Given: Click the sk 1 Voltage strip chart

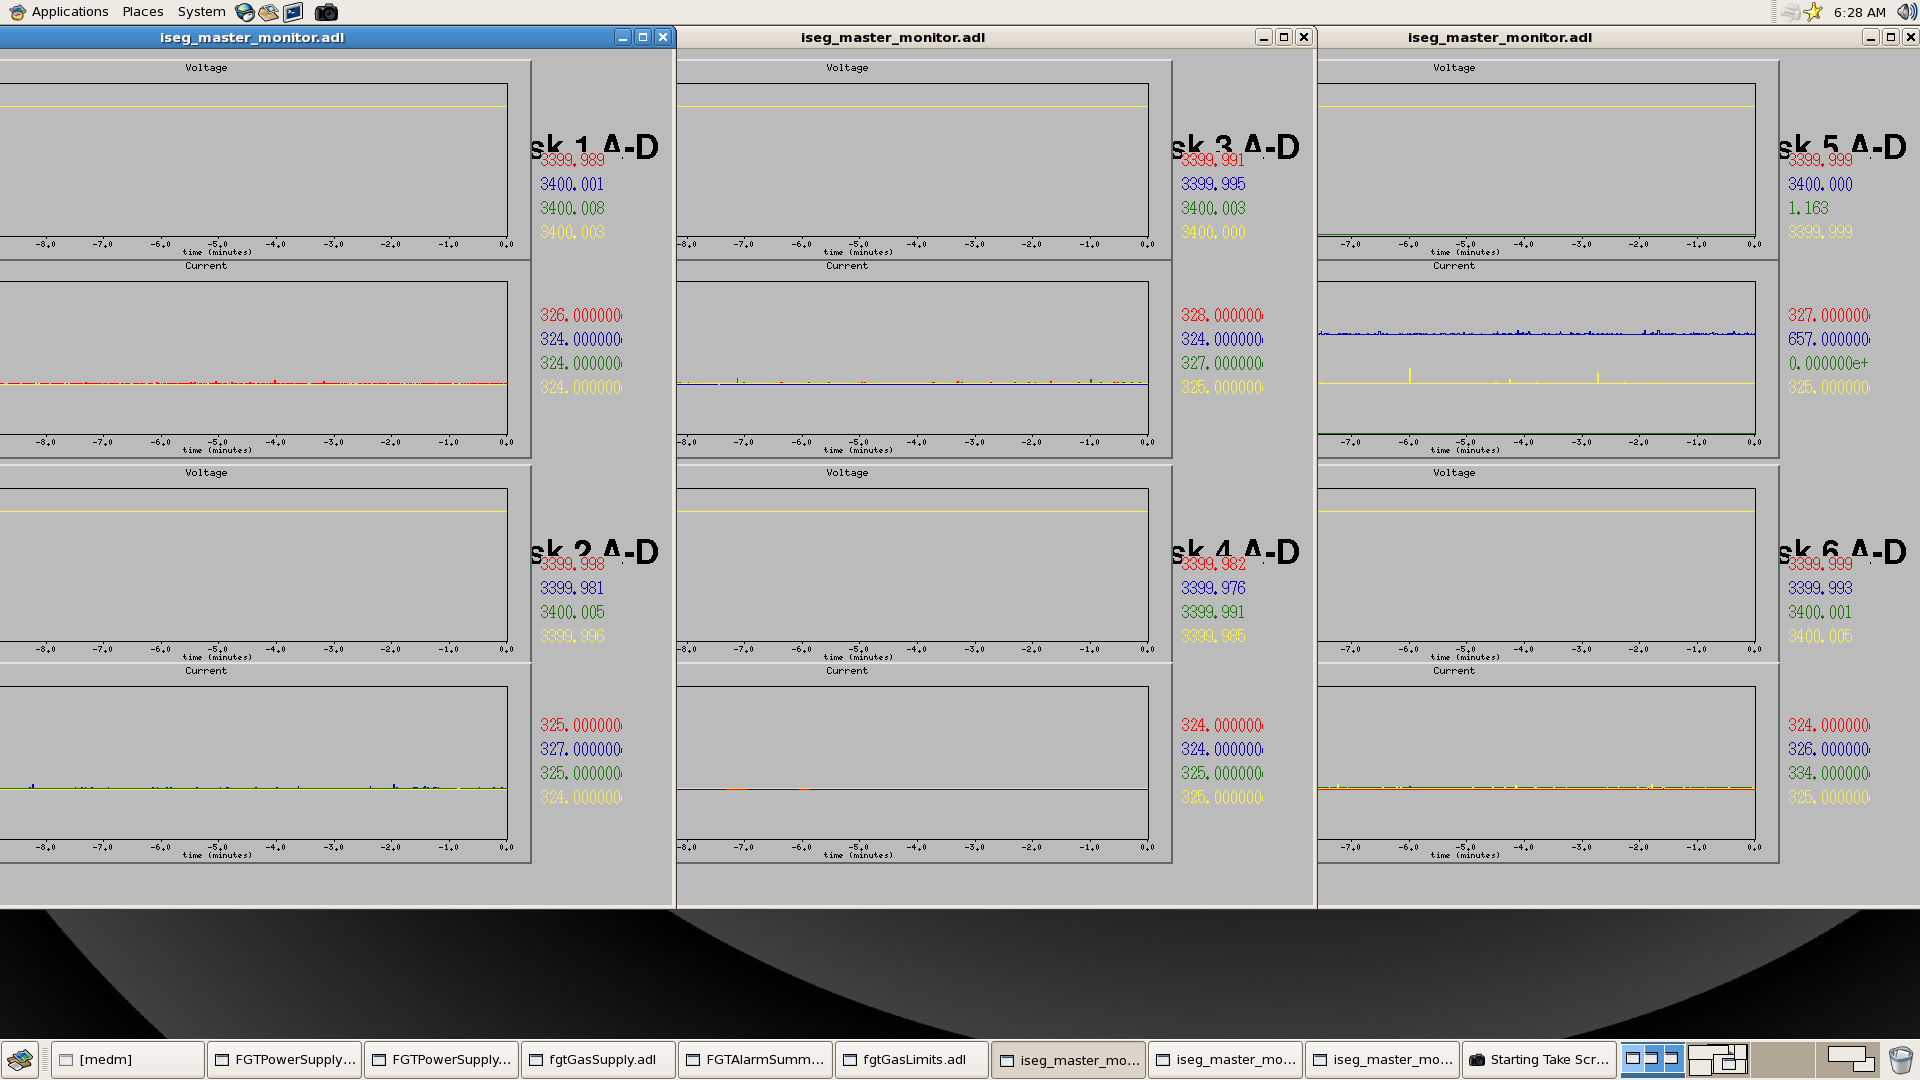Looking at the screenshot, I should tap(265, 160).
